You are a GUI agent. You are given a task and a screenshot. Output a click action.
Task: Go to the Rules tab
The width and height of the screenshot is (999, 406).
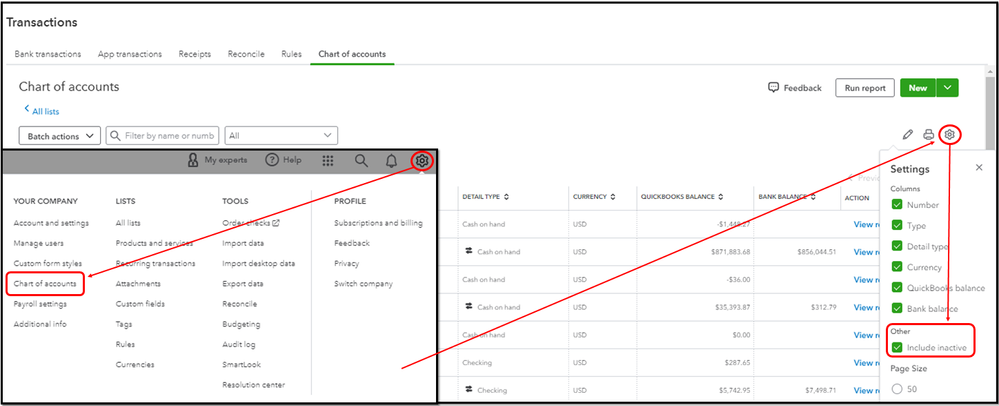pos(292,54)
